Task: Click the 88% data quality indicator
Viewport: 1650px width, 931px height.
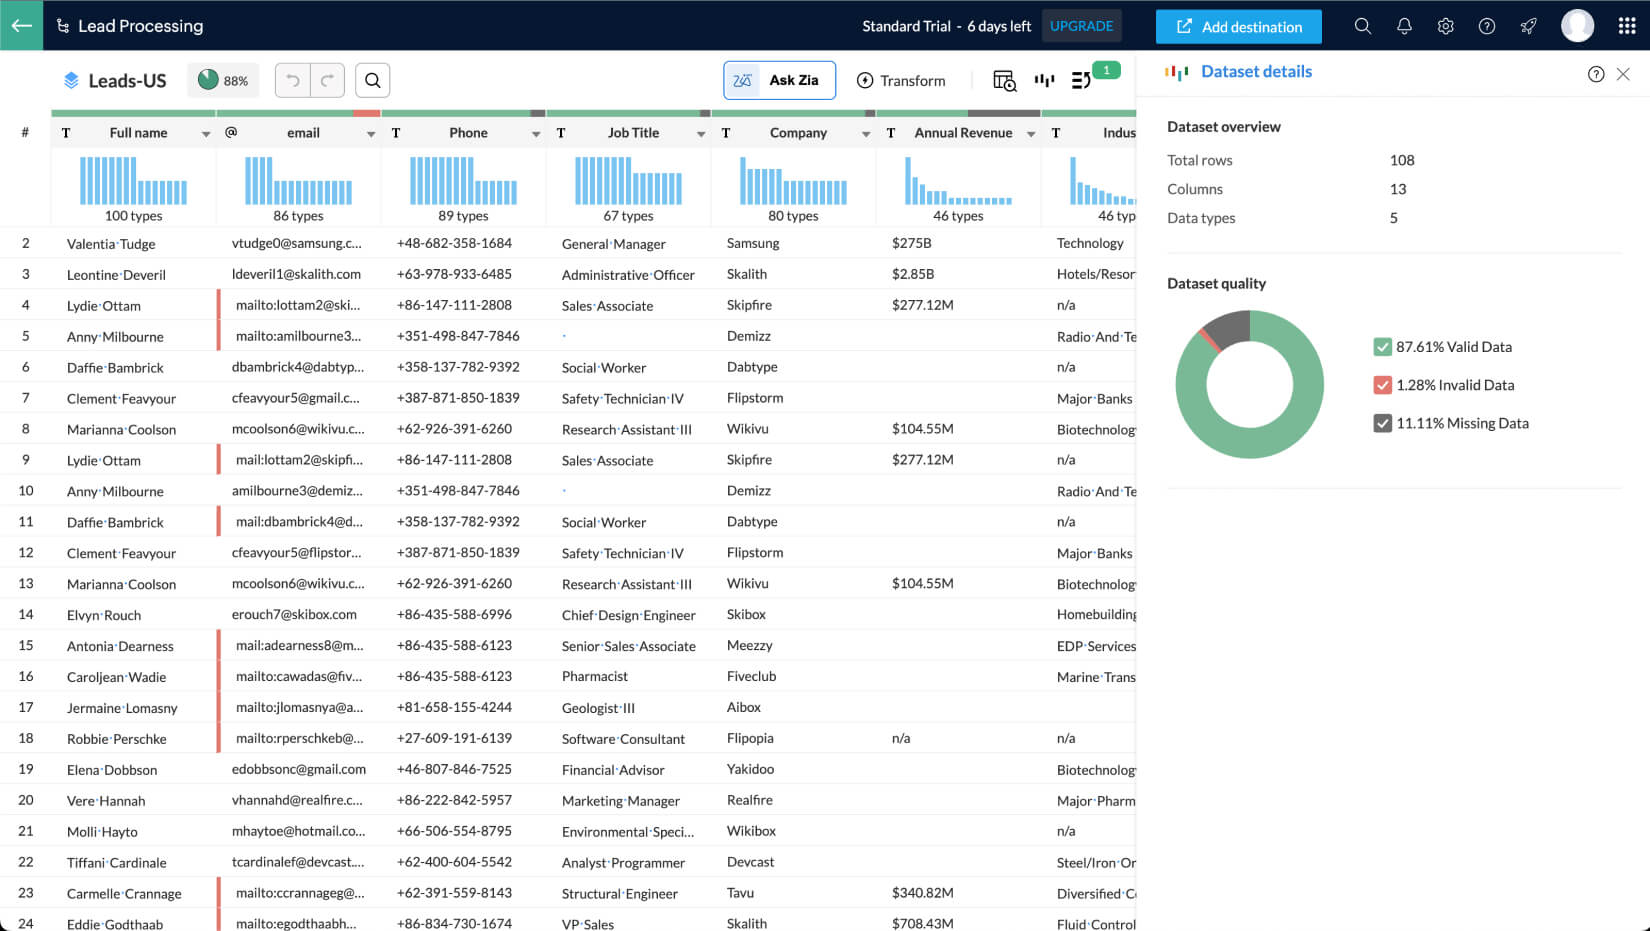Action: click(x=223, y=80)
